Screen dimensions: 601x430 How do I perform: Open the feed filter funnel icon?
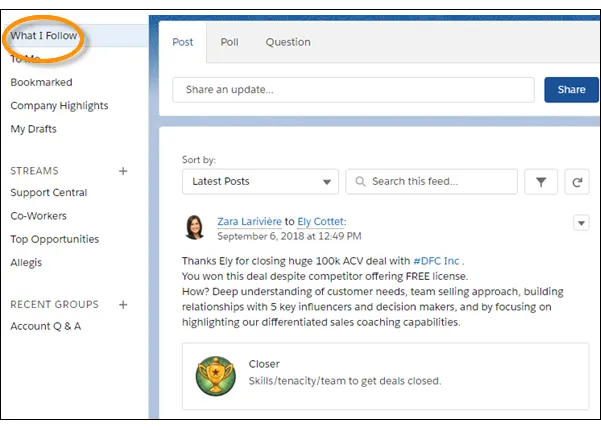[541, 182]
